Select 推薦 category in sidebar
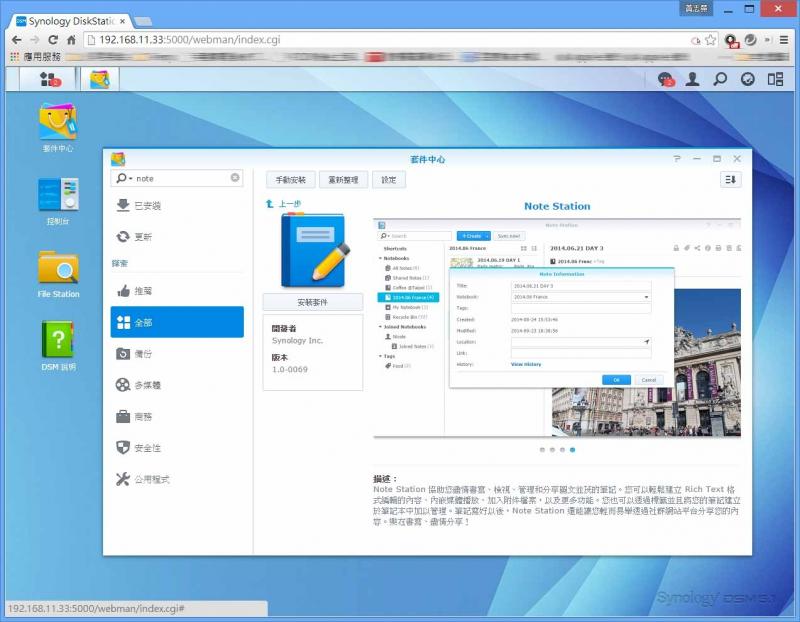Screen dimensions: 800x622 click(x=177, y=291)
